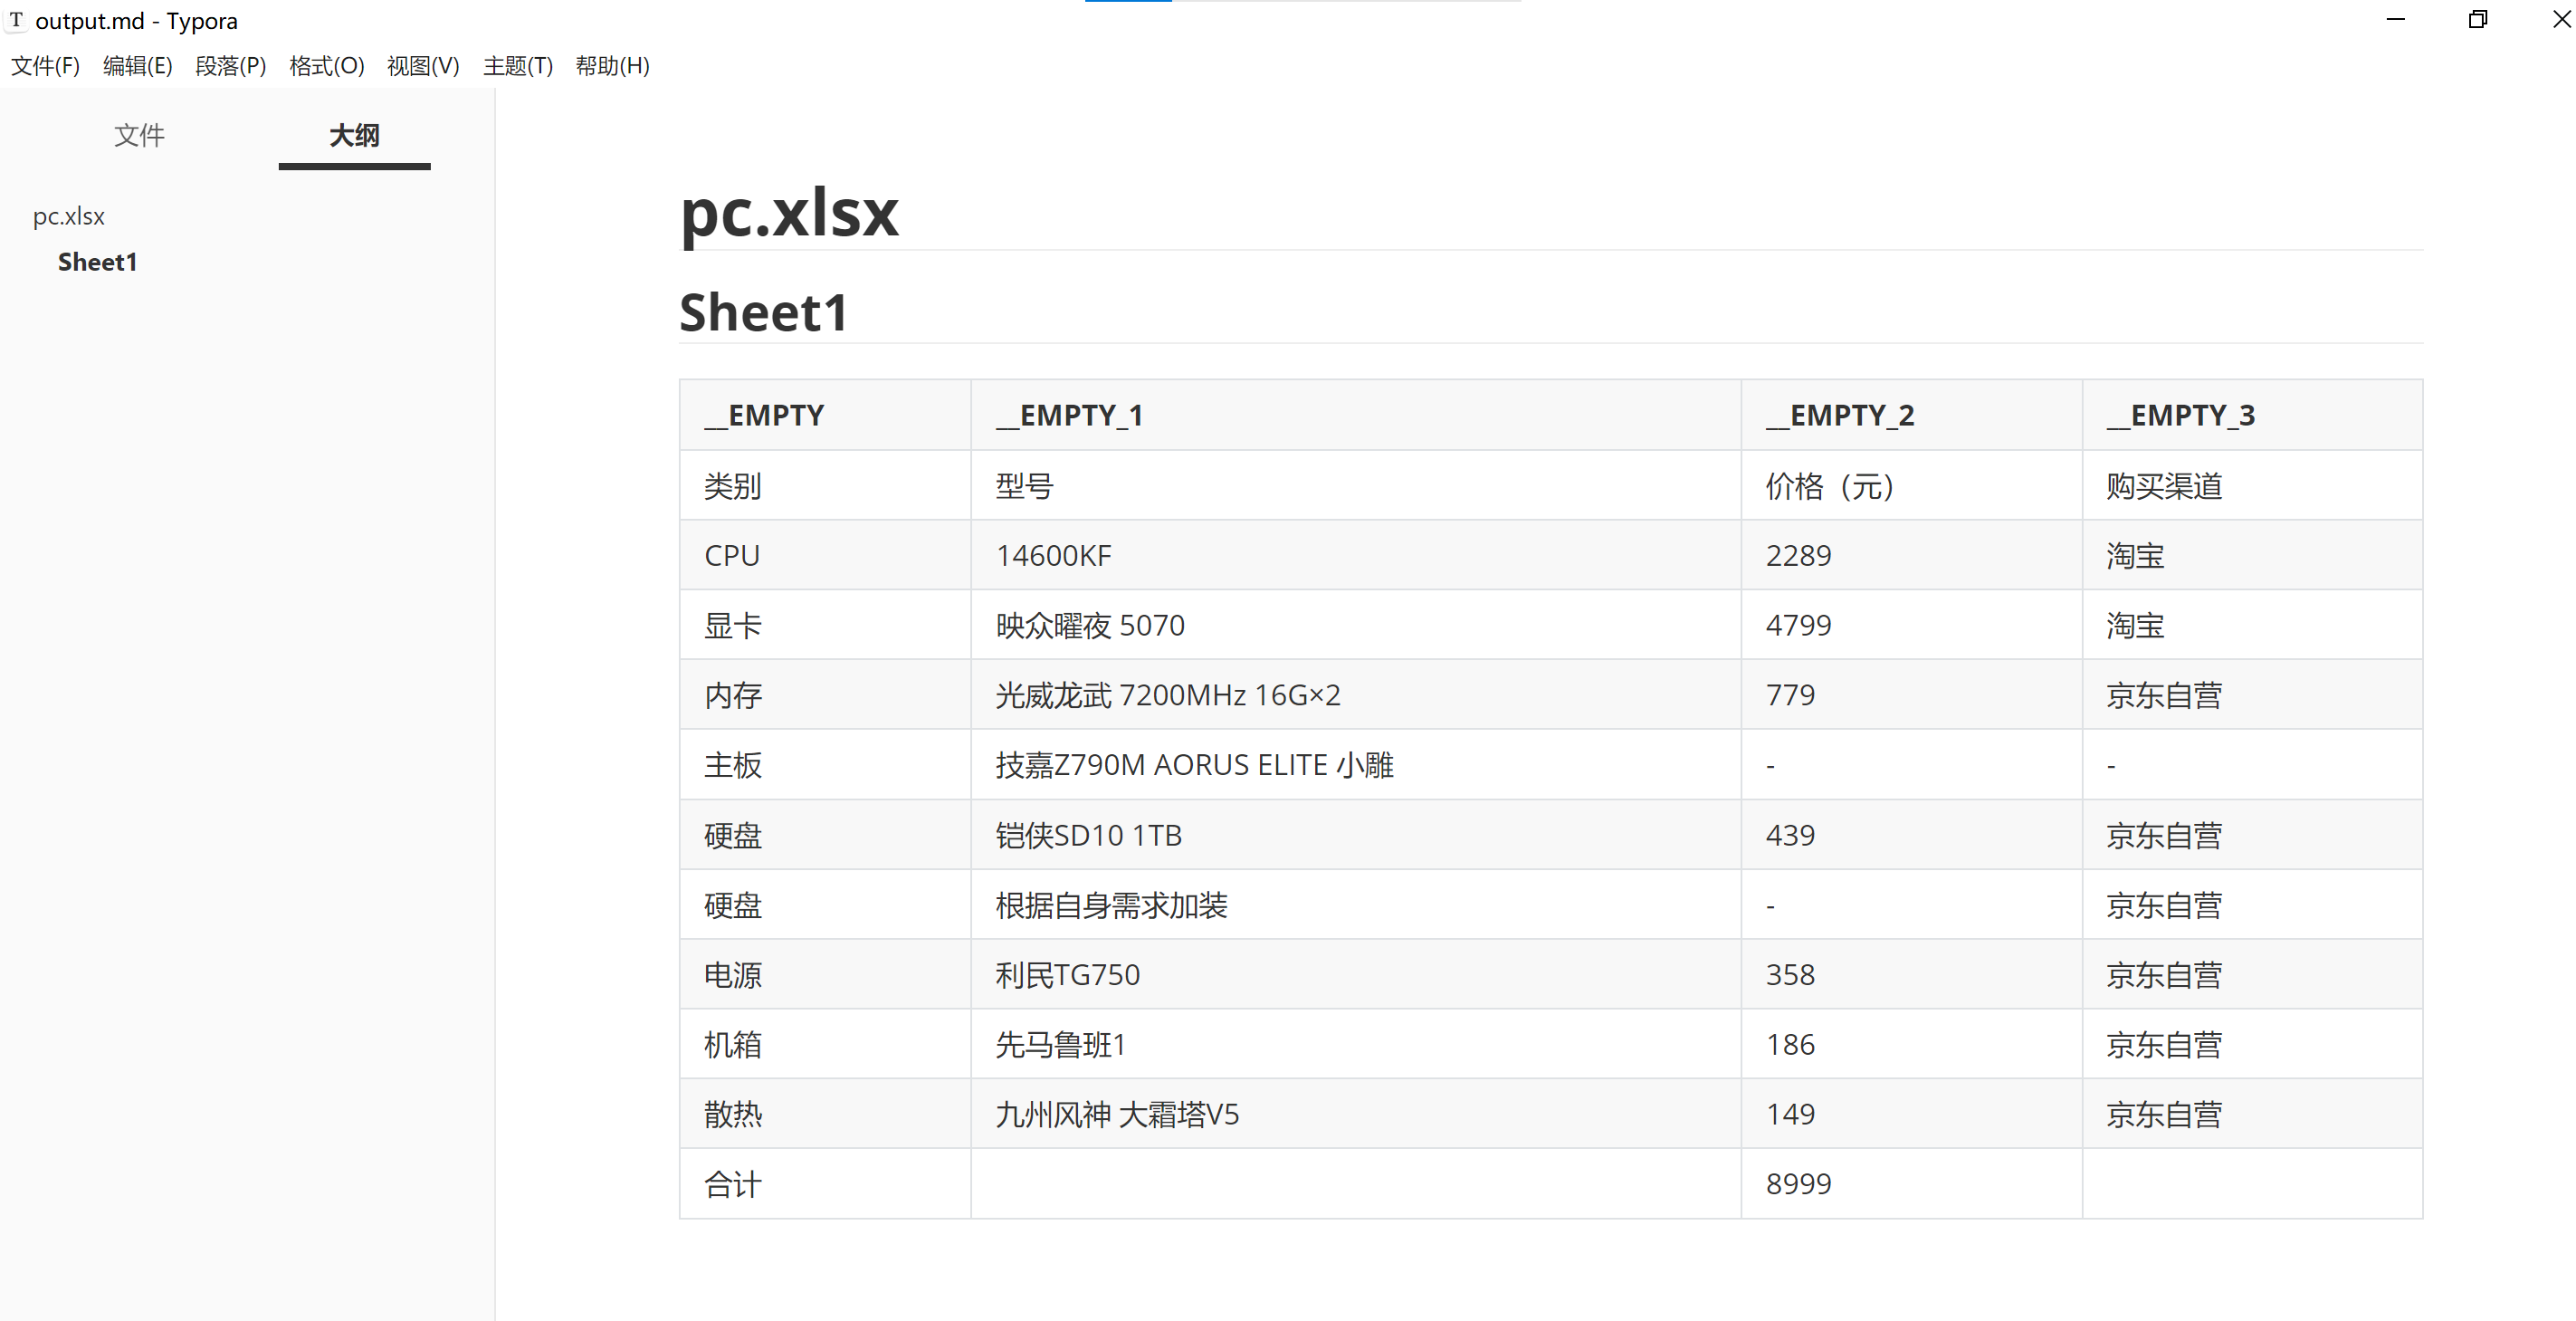2576x1321 pixels.
Task: Click the Sheet1 heading in document
Action: pos(764,312)
